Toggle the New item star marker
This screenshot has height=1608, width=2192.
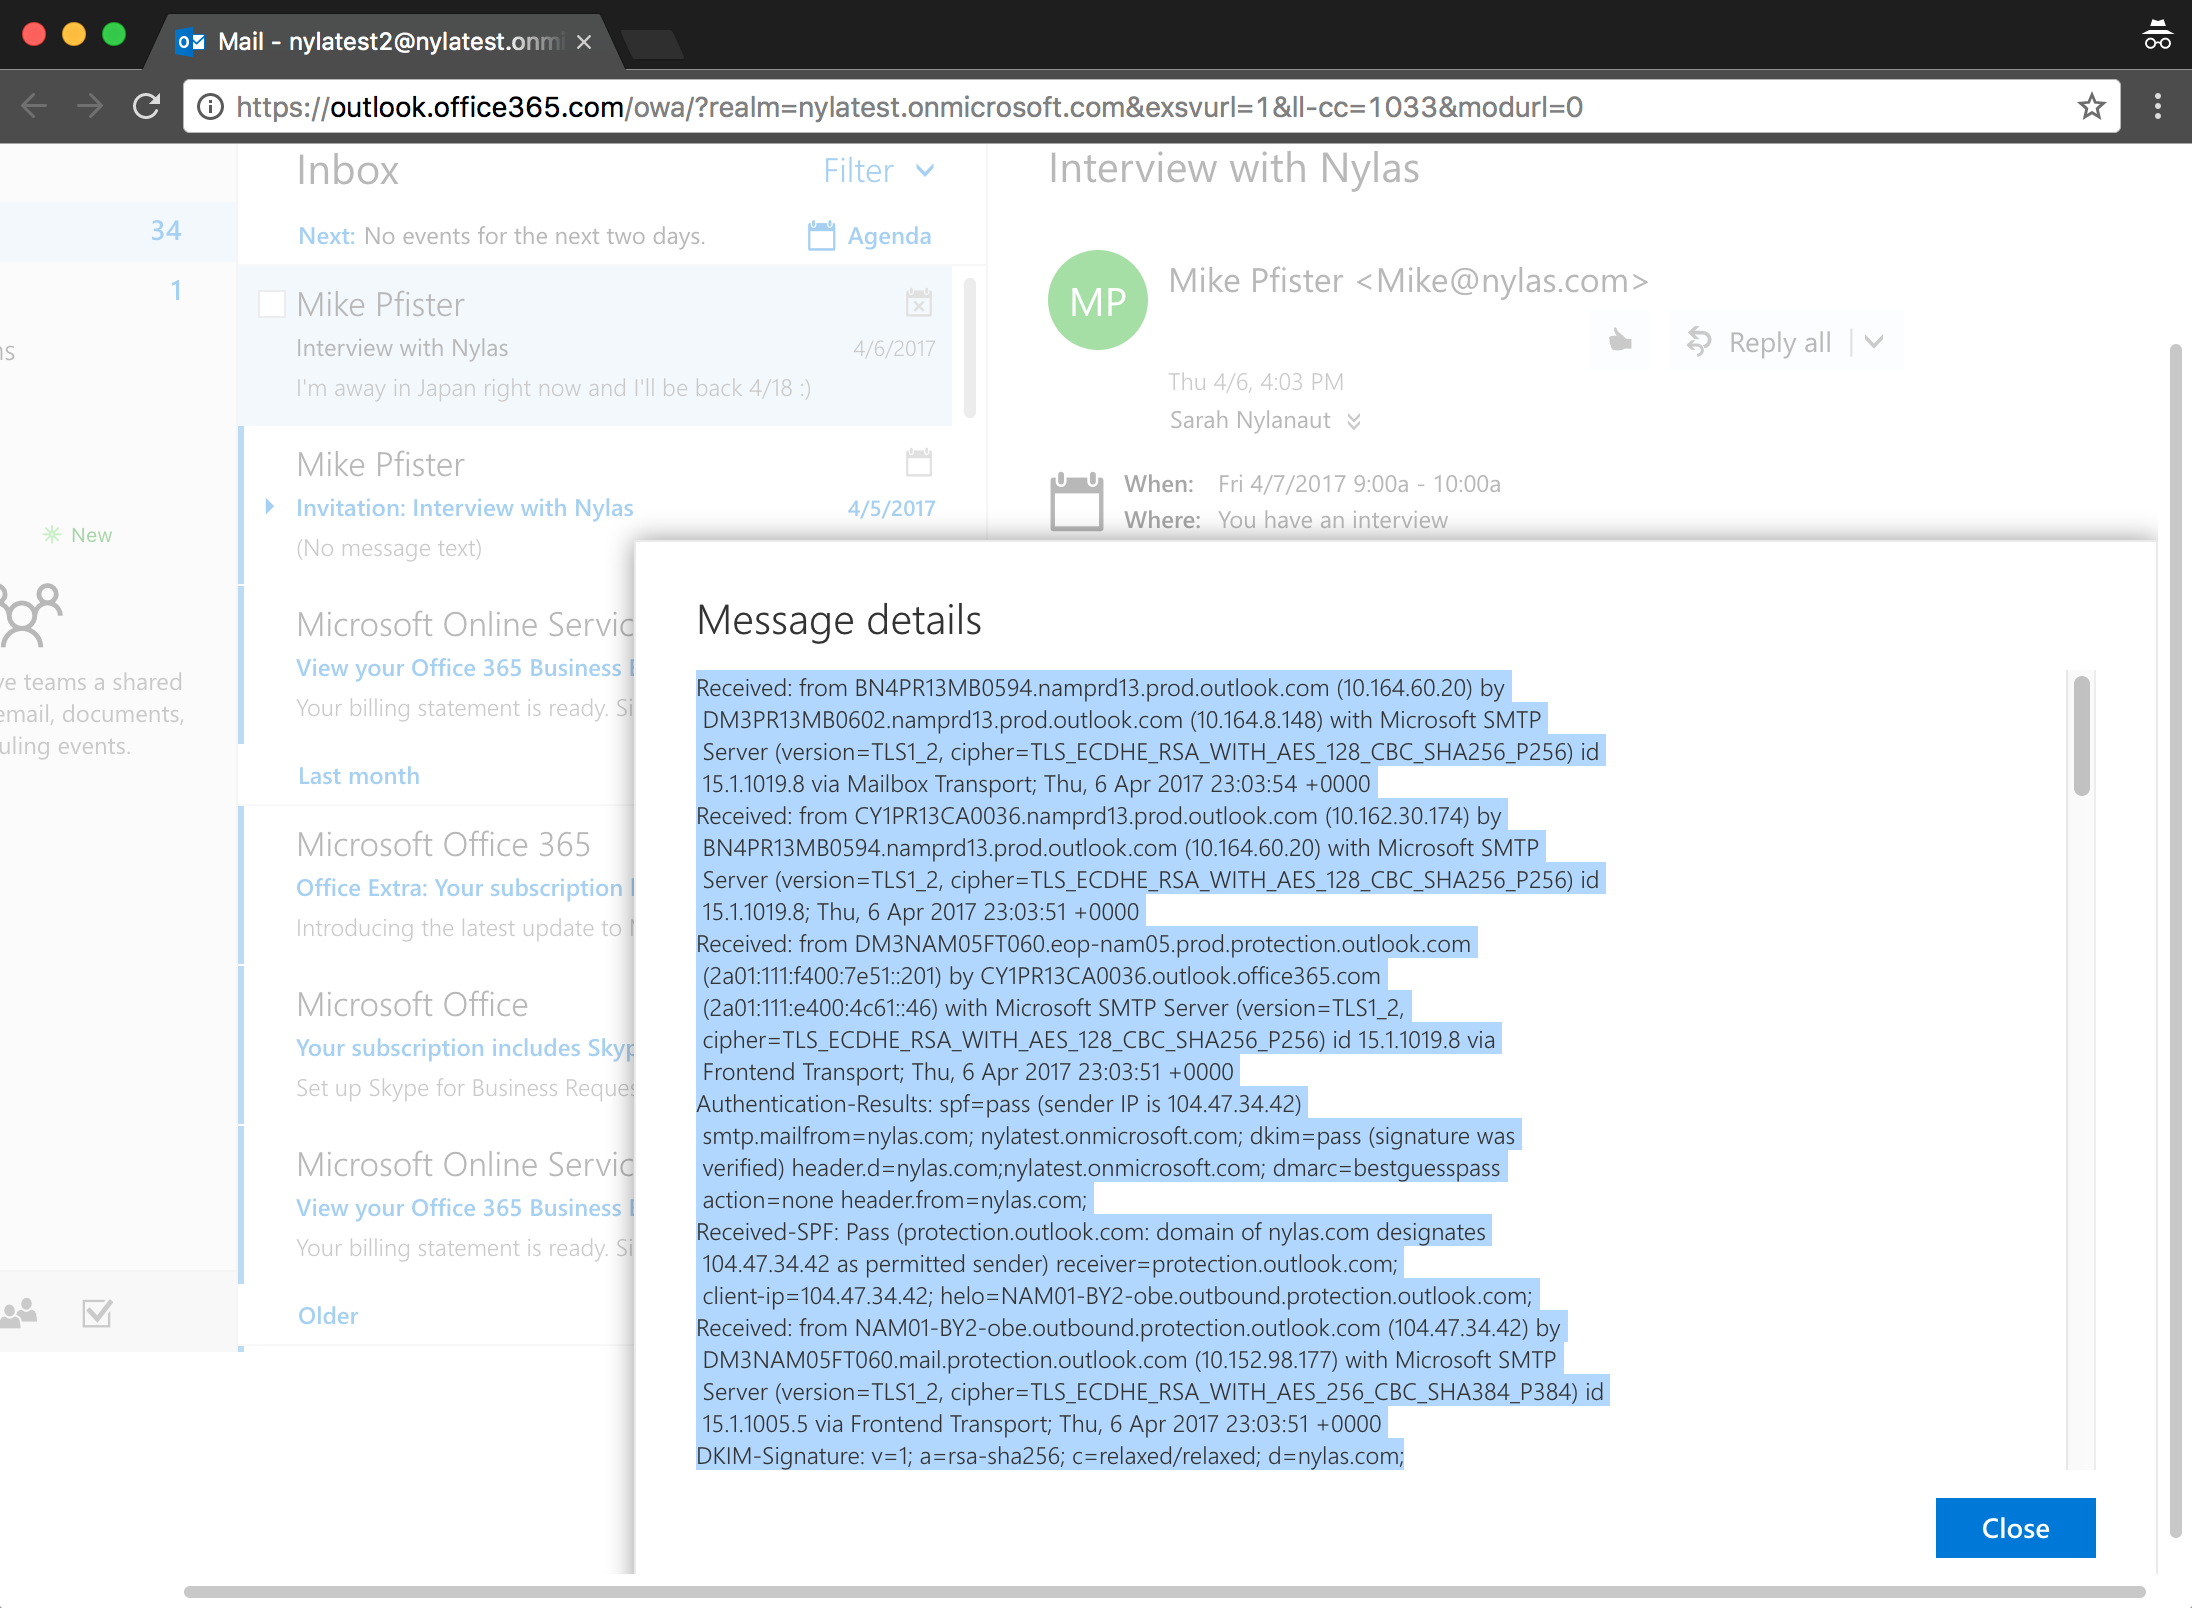51,534
